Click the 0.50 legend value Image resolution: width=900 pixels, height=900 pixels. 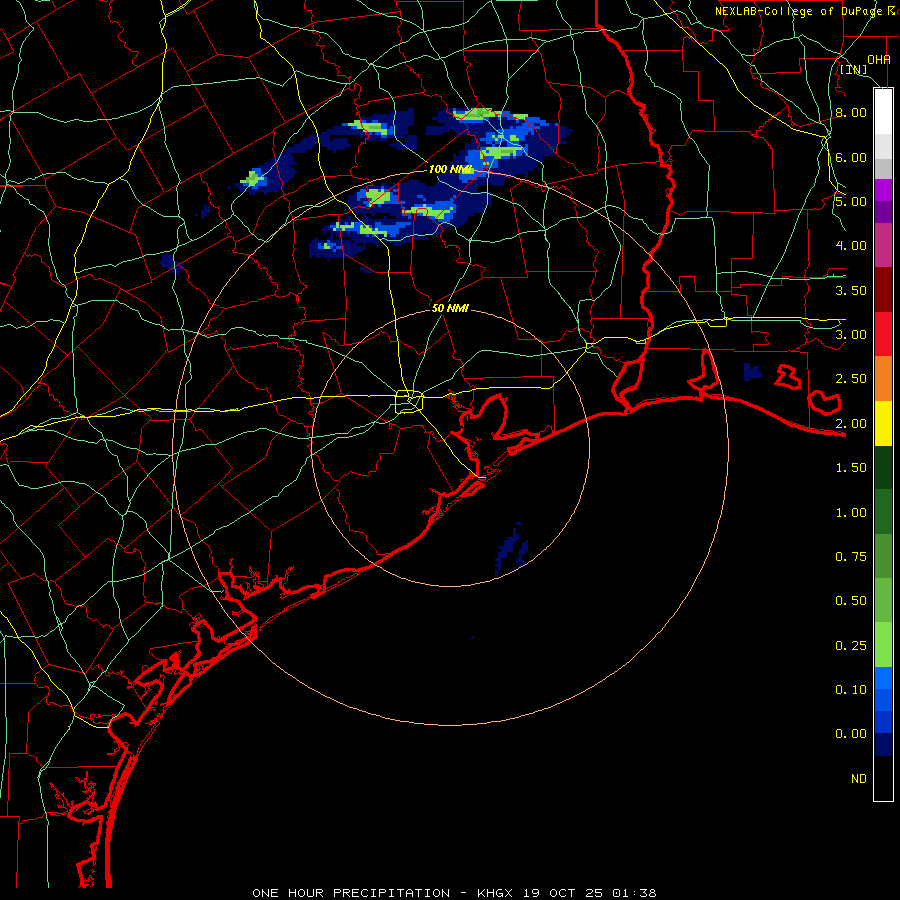tap(851, 600)
